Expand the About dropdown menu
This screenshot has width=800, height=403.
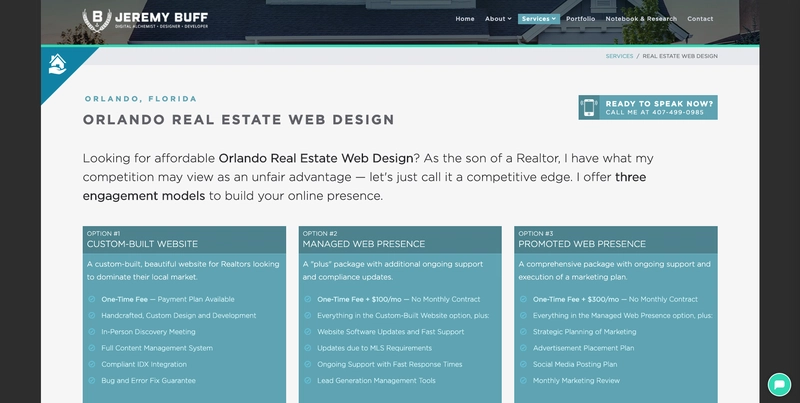coord(498,19)
